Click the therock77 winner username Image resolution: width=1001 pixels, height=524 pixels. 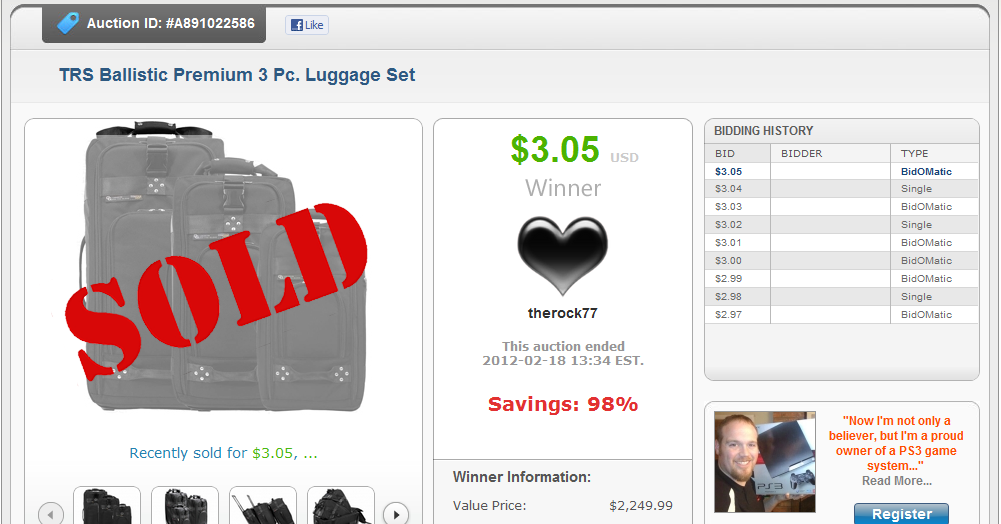point(562,313)
